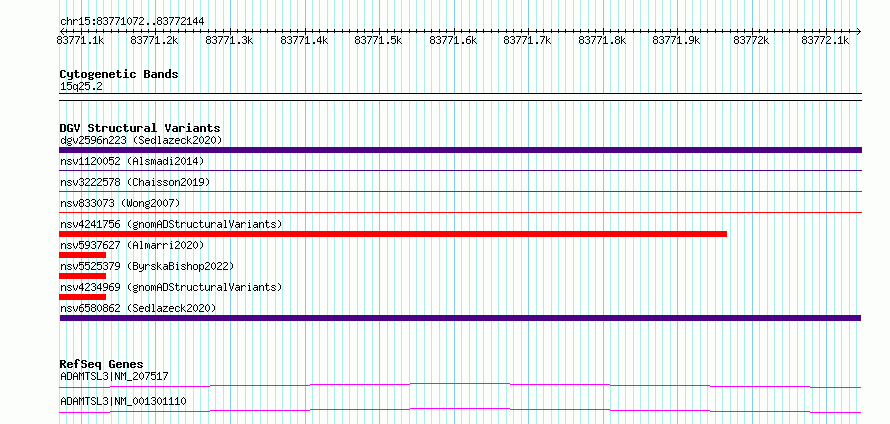
Task: Click the nsv3222578 thin red line
Action: [460, 191]
